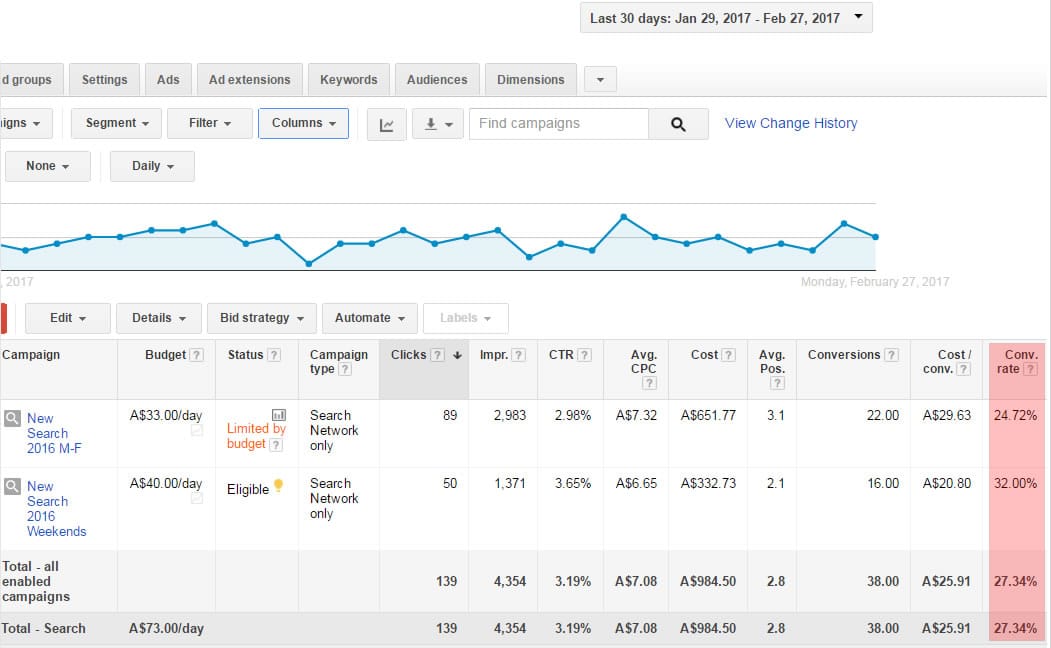Click the Budget column help icon
This screenshot has width=1051, height=648.
click(197, 355)
